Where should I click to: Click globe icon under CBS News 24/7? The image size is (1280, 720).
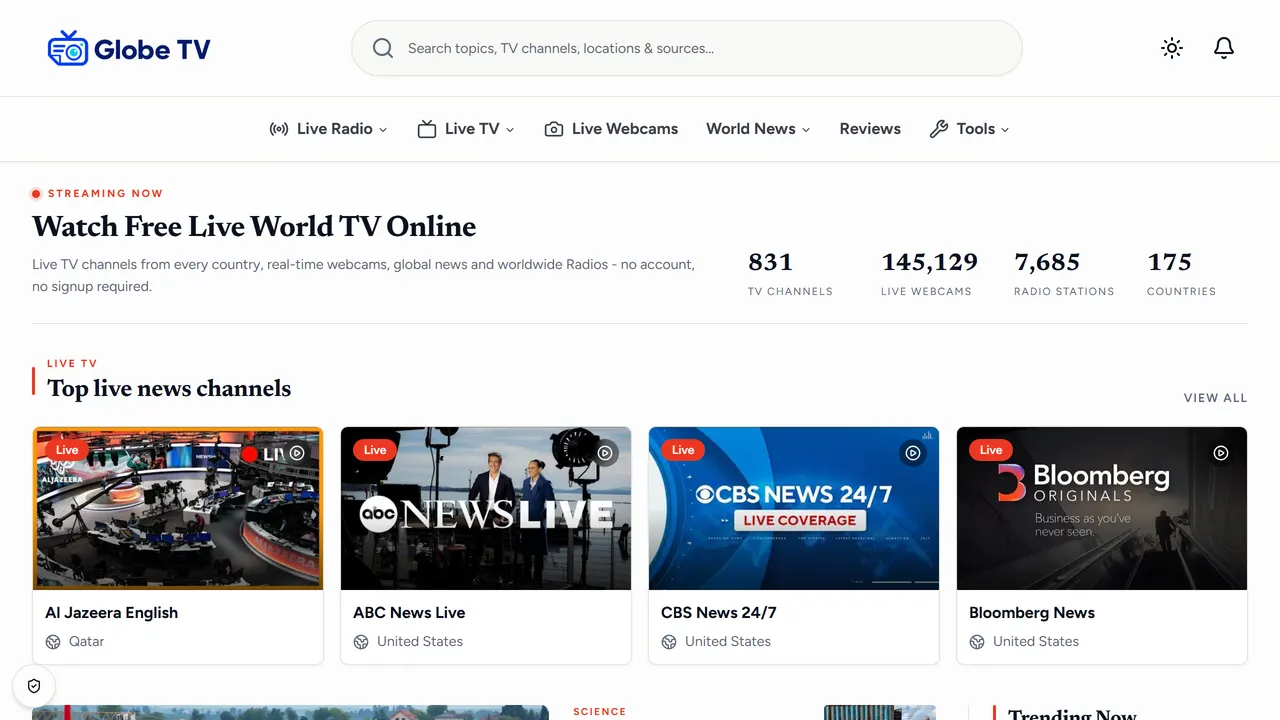pyautogui.click(x=669, y=642)
